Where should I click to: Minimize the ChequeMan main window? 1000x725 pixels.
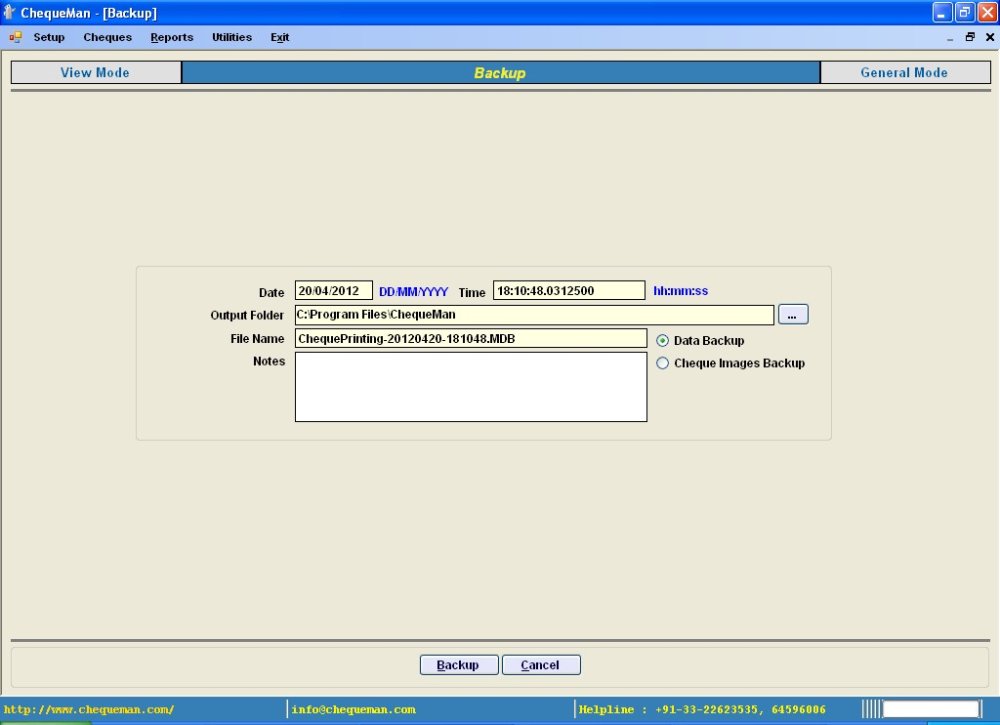(942, 12)
